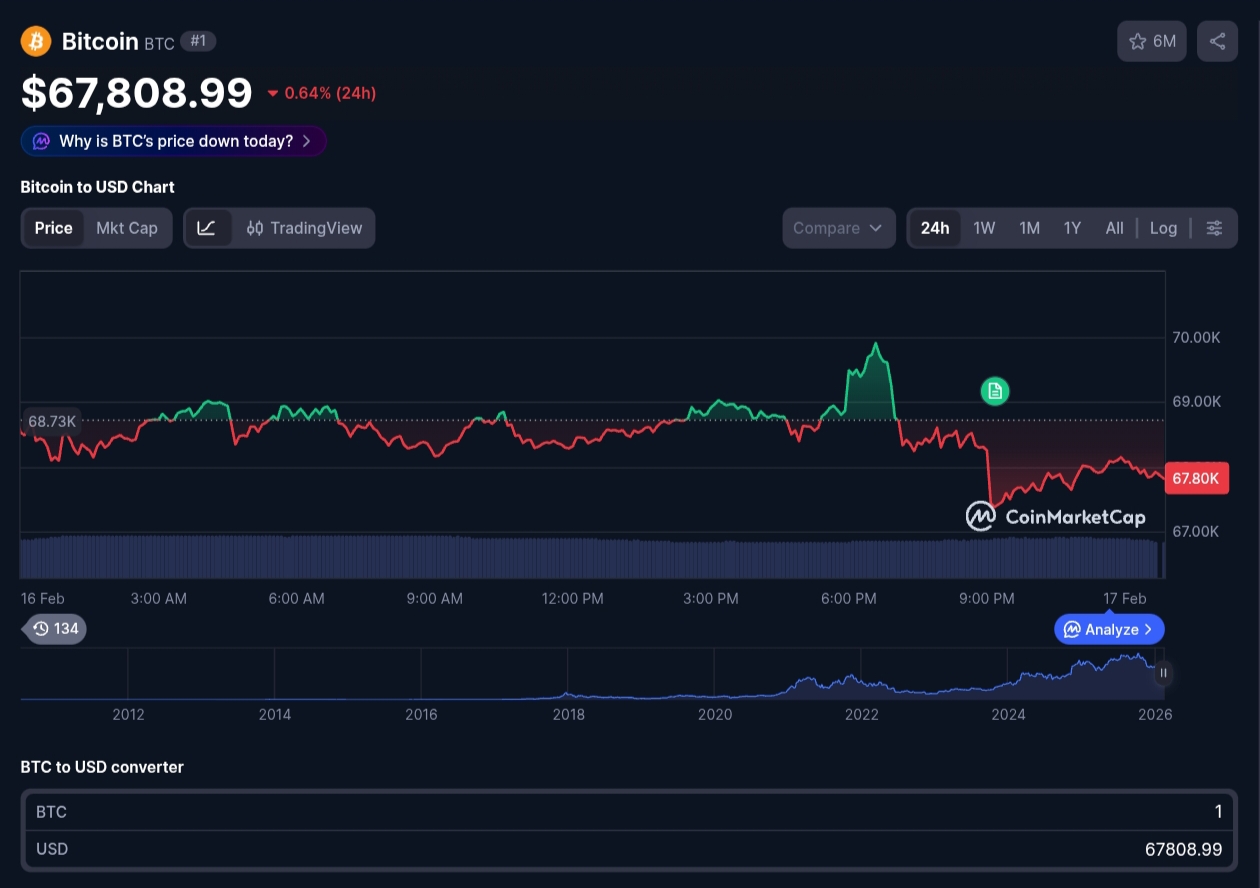Show All-time price range
1260x888 pixels.
1114,228
